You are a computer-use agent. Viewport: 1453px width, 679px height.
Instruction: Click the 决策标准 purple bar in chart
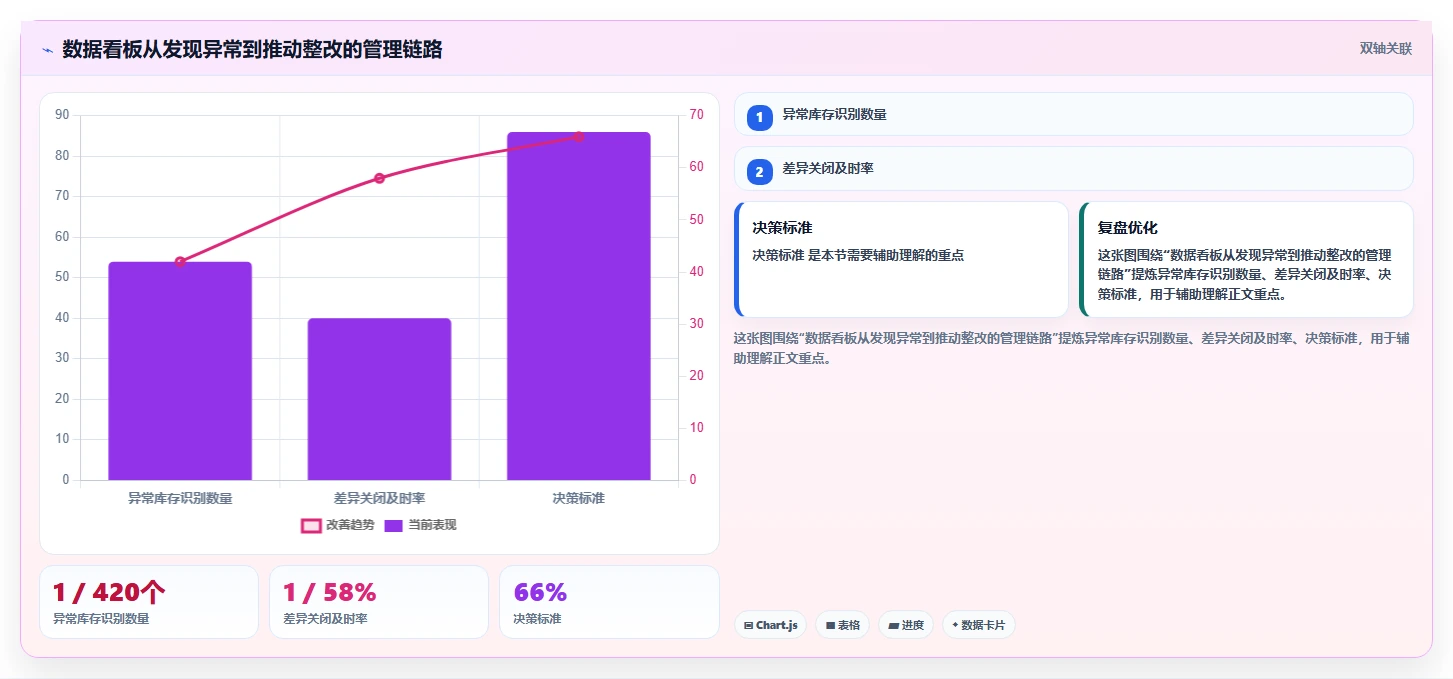pyautogui.click(x=578, y=306)
